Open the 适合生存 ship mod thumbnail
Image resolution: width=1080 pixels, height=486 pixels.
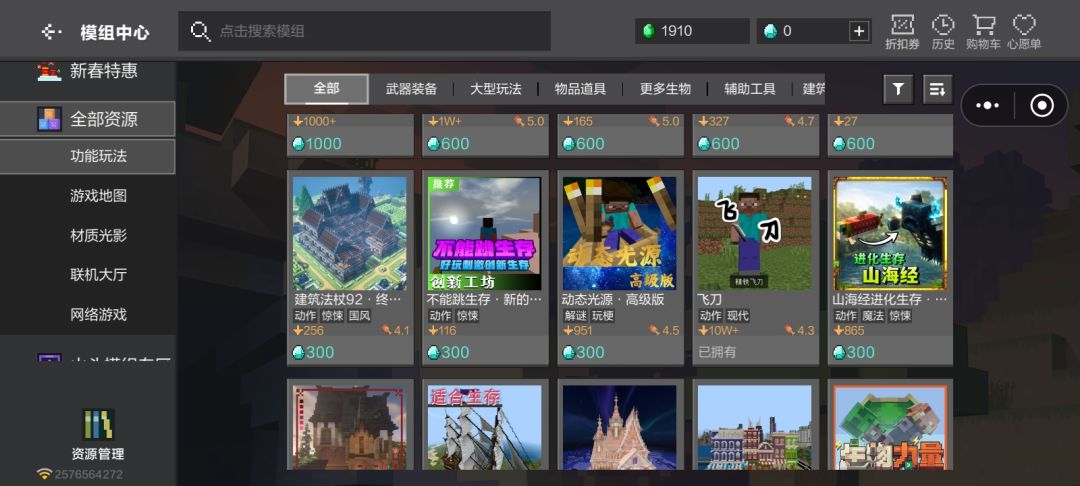pos(485,427)
